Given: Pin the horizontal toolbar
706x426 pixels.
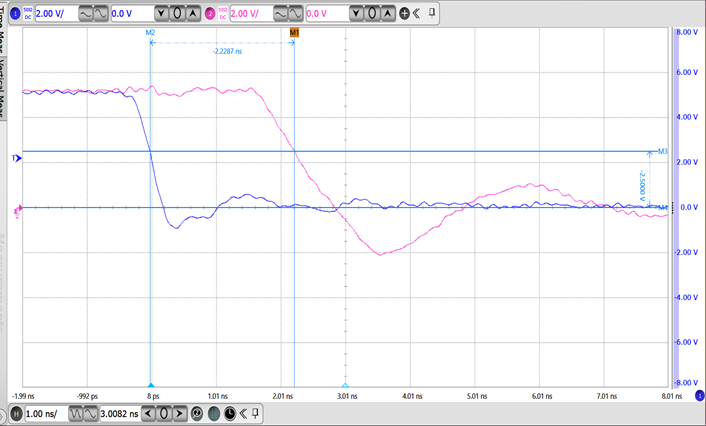Looking at the screenshot, I should pyautogui.click(x=255, y=413).
